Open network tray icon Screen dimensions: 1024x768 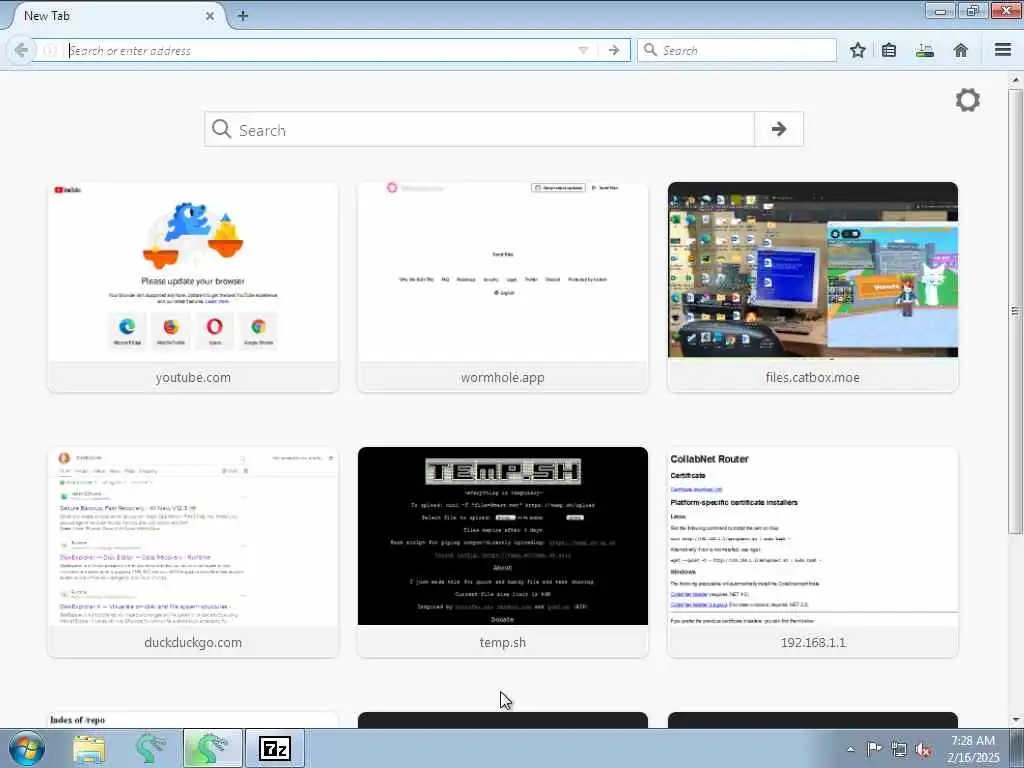click(899, 750)
